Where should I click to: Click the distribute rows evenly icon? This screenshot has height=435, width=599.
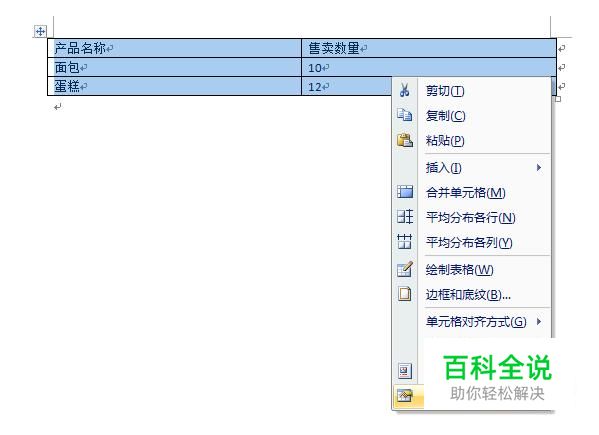405,217
